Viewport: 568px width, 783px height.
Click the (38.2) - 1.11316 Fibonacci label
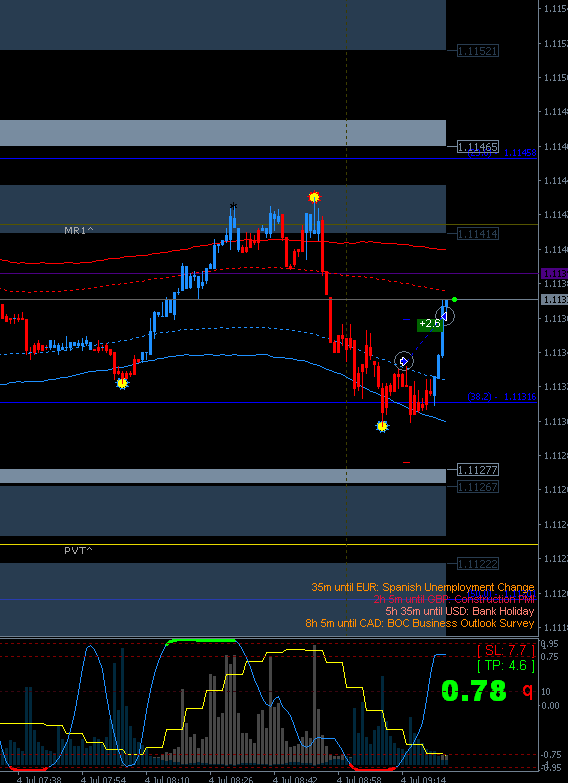pos(502,397)
